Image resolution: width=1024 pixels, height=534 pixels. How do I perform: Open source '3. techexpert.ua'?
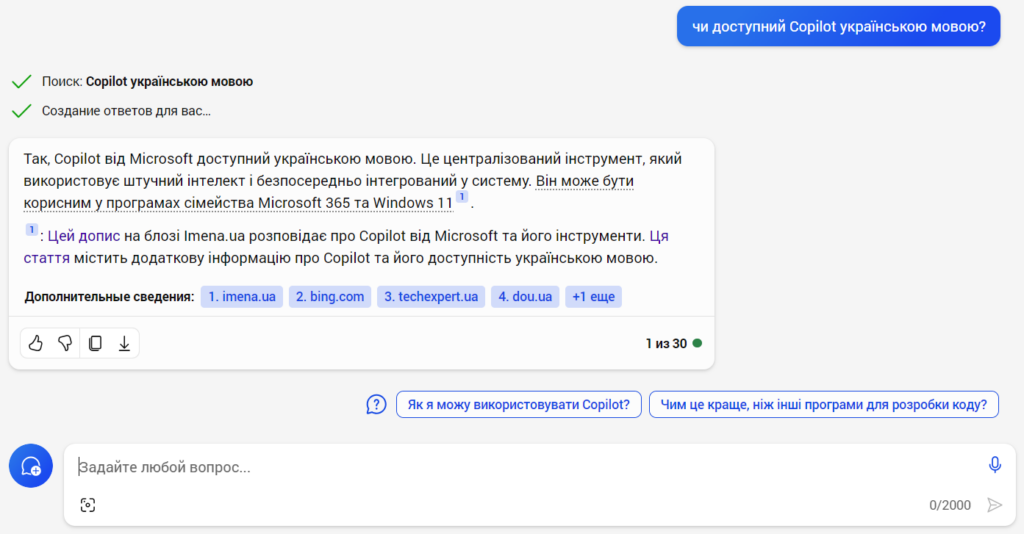(431, 296)
